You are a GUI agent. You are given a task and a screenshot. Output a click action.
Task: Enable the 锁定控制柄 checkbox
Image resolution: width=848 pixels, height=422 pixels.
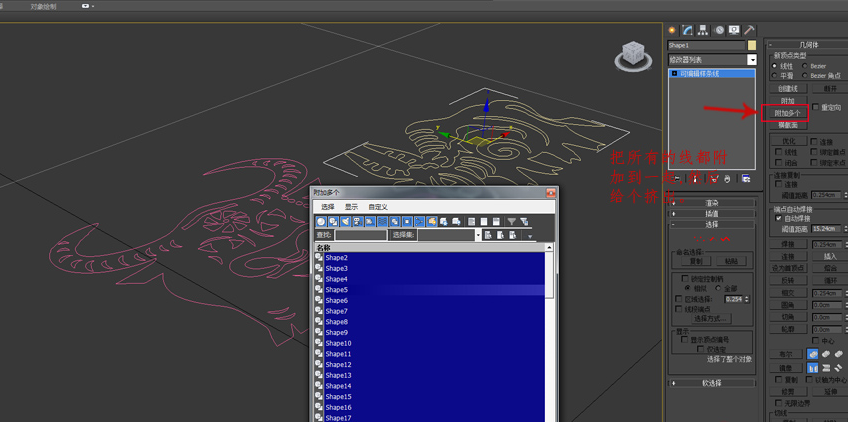pyautogui.click(x=685, y=278)
